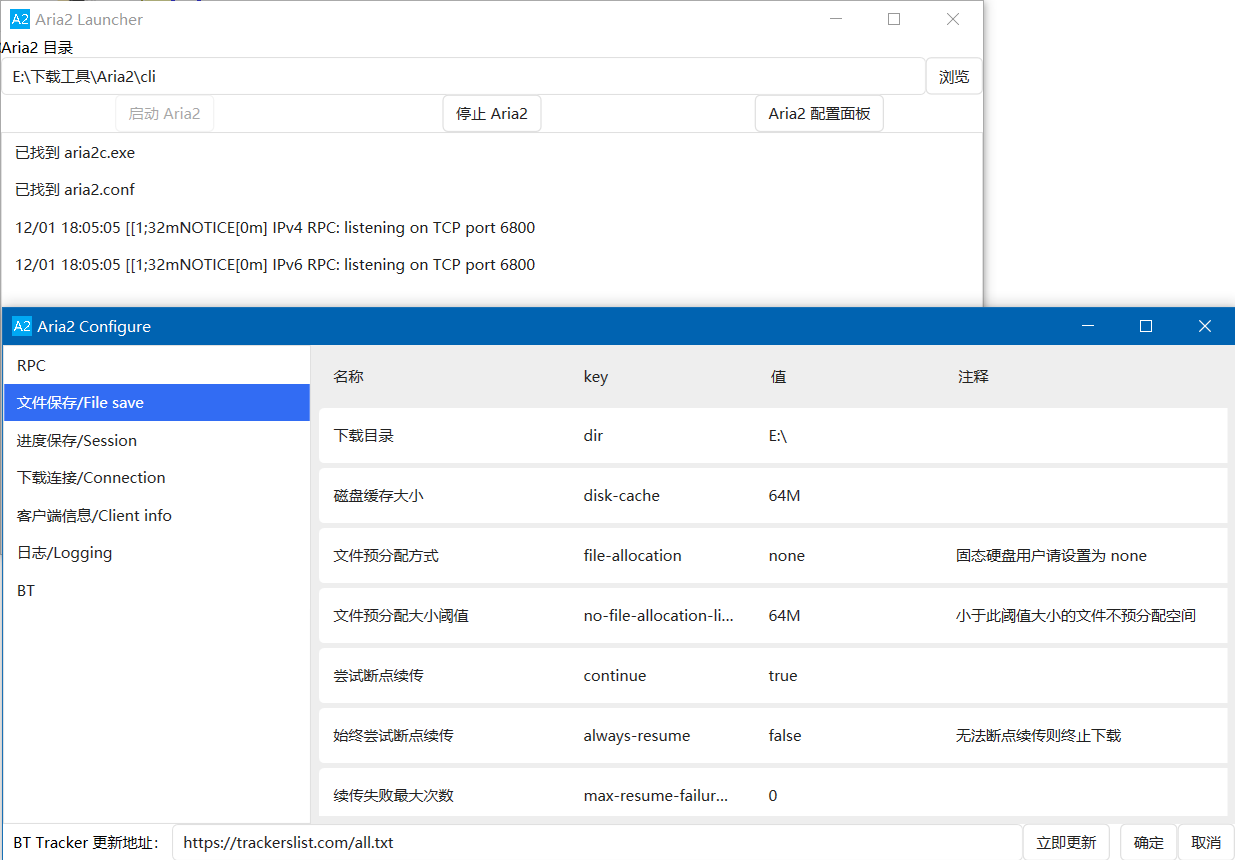Click log line 已找到 aria2.conf
The width and height of the screenshot is (1235, 860).
75,190
